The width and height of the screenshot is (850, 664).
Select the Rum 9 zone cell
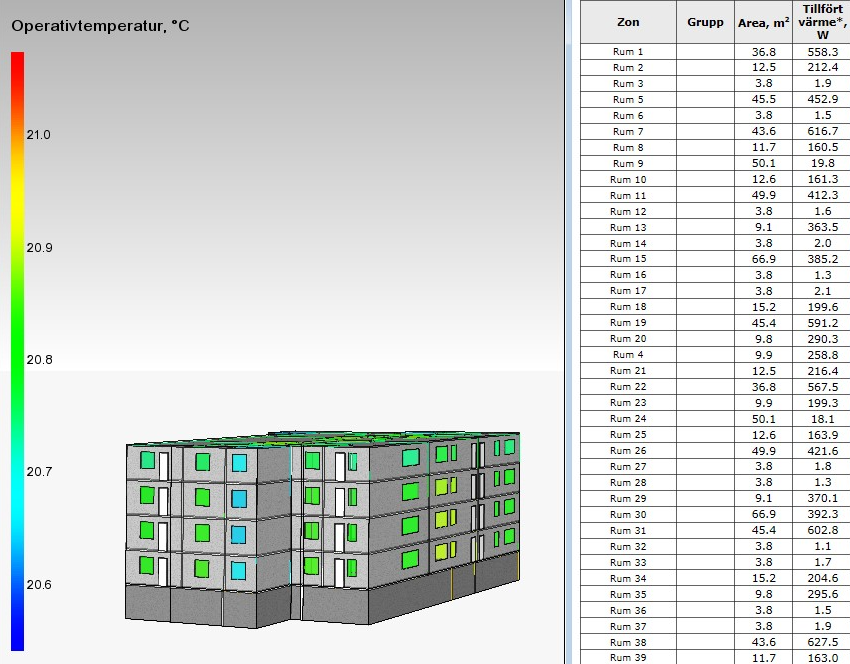tap(628, 164)
